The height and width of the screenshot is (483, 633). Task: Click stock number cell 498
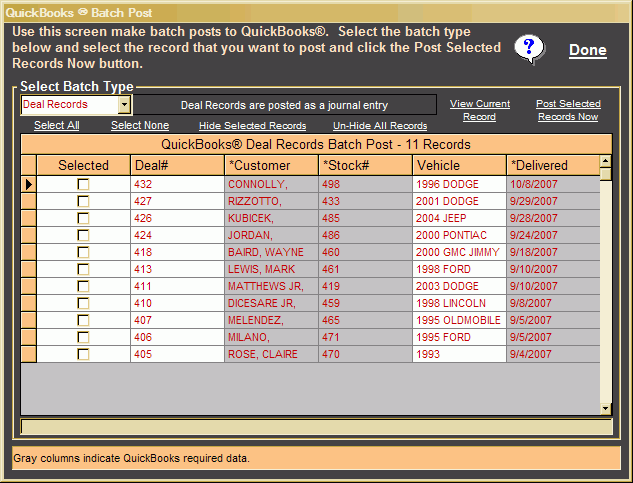pos(365,185)
